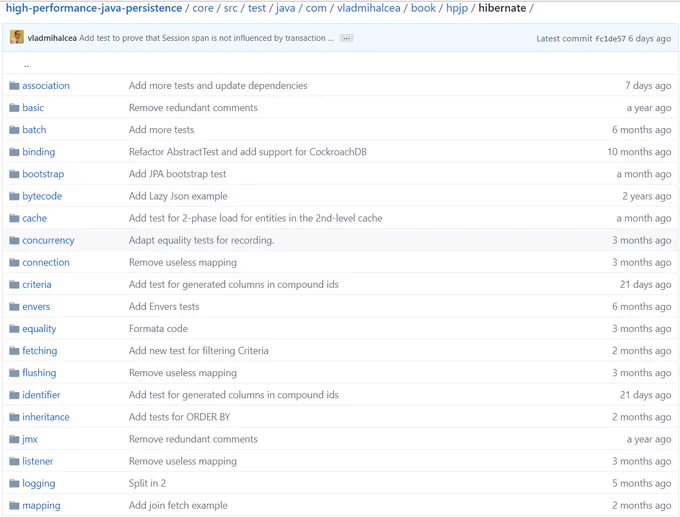The width and height of the screenshot is (680, 517).
Task: Open the listener folder
Action: tap(38, 461)
